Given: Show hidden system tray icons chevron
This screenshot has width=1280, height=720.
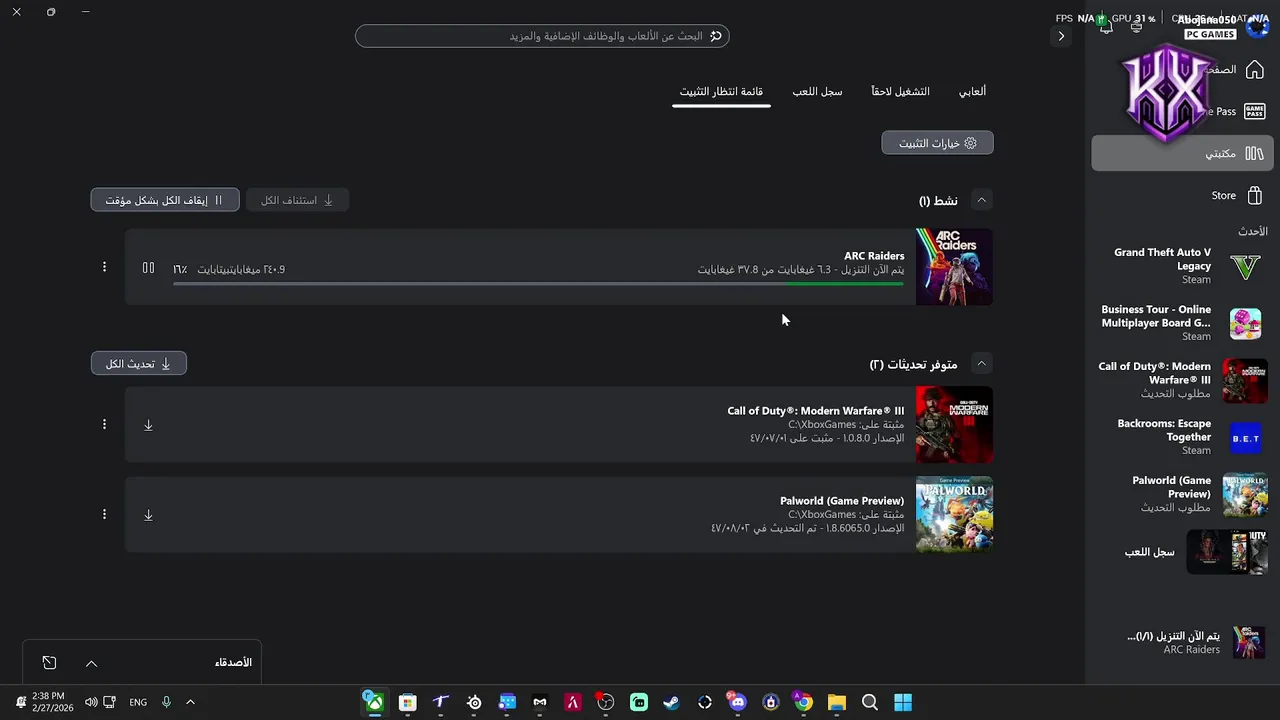Looking at the screenshot, I should click(190, 702).
